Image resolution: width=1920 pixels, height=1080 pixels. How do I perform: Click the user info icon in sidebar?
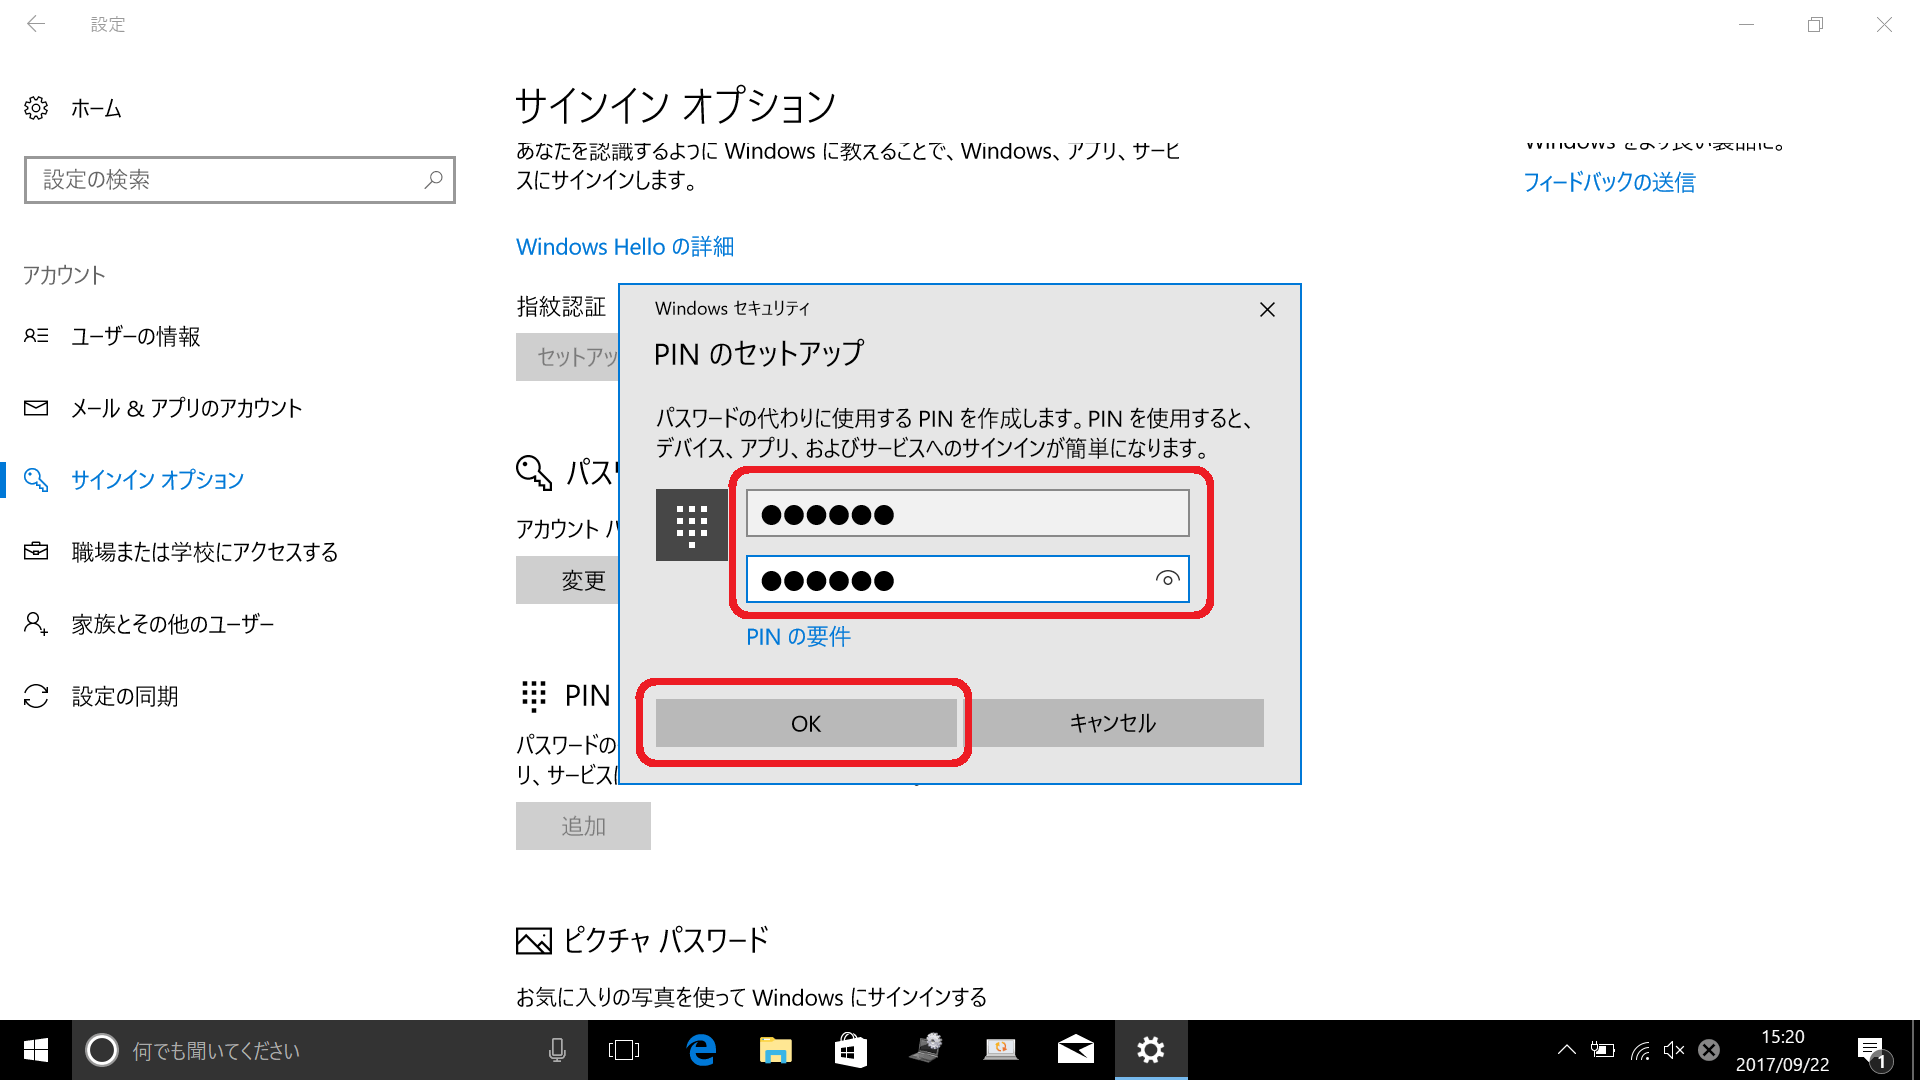(x=36, y=336)
